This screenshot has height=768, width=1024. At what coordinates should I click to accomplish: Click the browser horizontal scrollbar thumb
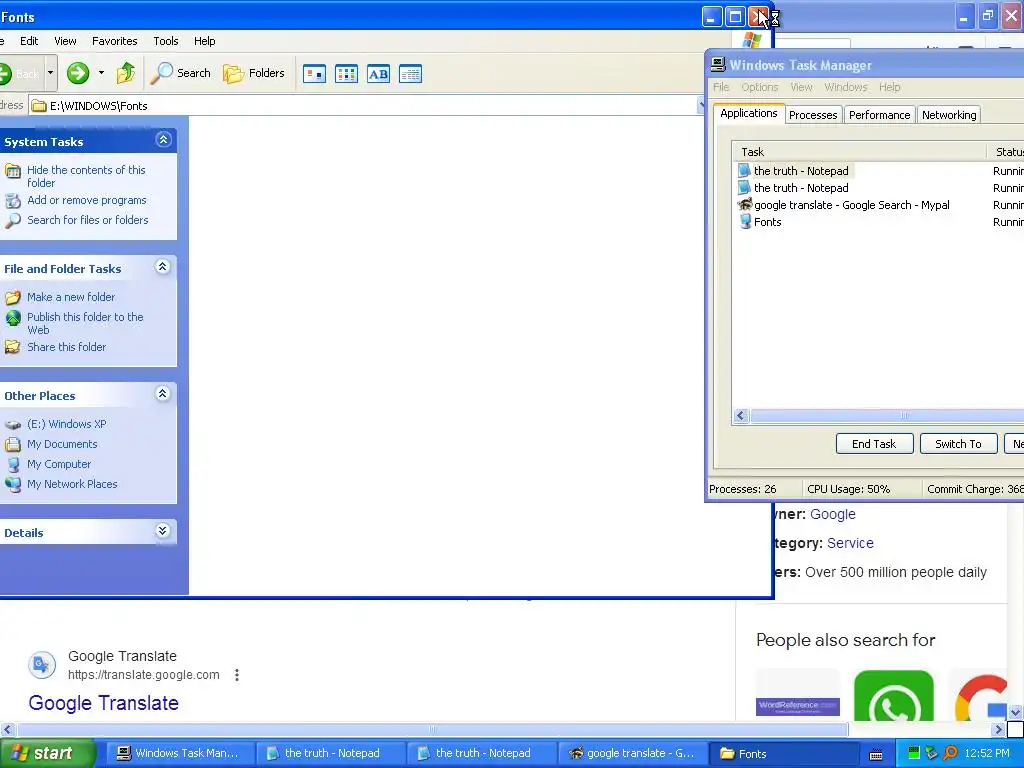(434, 729)
